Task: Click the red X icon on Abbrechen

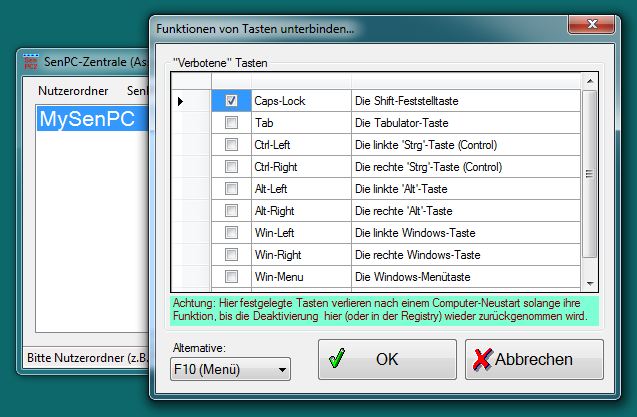Action: coord(481,359)
